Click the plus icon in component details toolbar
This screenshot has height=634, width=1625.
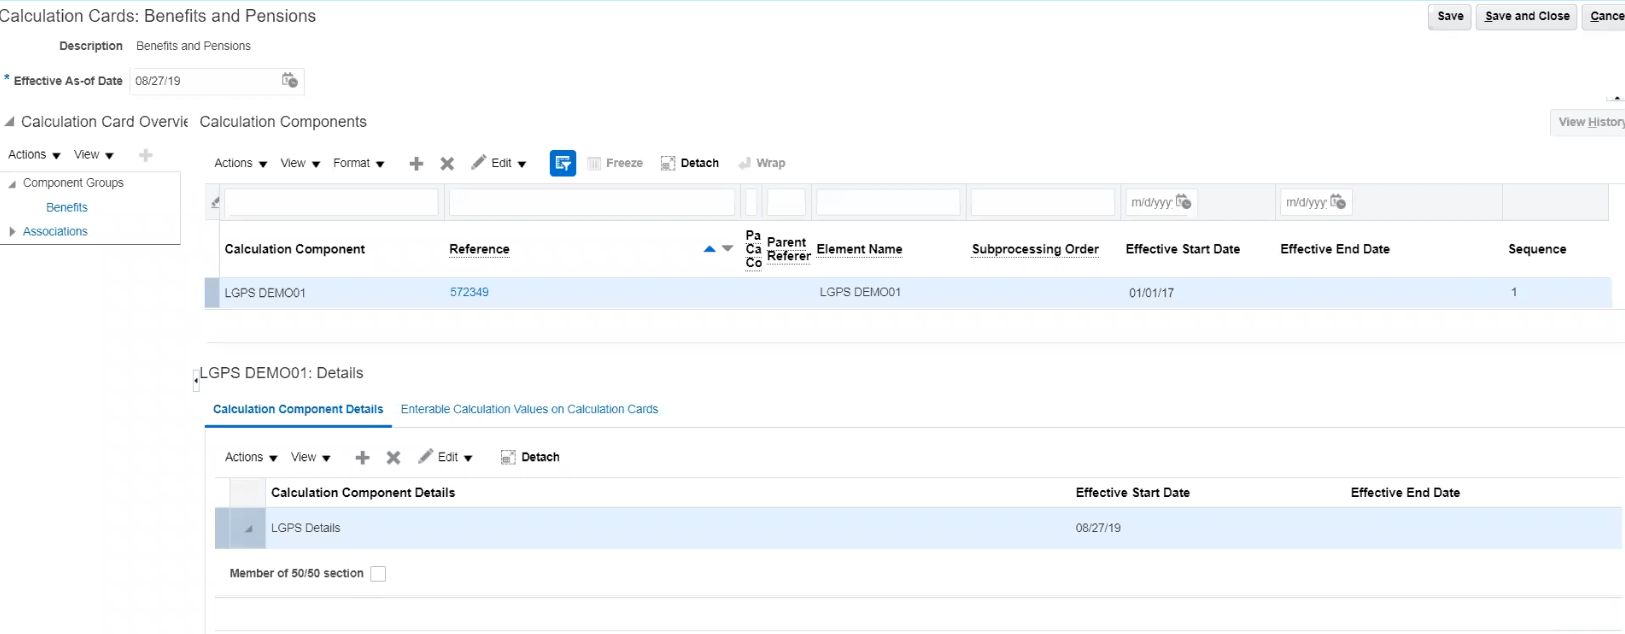[x=362, y=457]
